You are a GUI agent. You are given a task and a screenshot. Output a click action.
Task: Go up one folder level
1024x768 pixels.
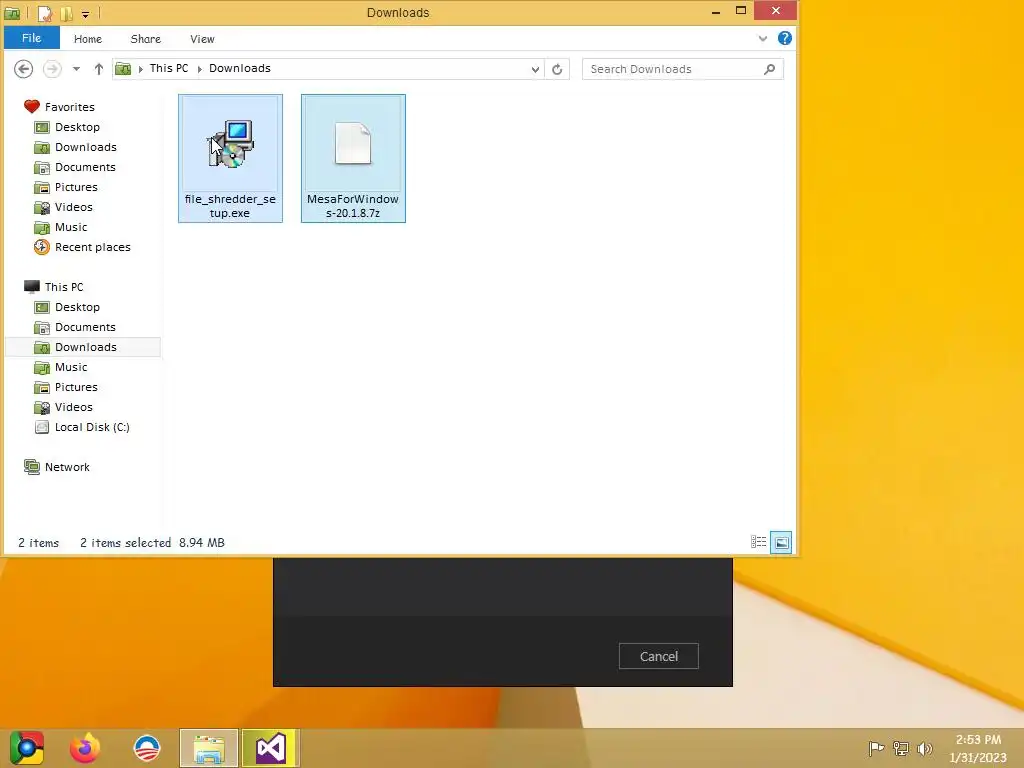[x=99, y=69]
